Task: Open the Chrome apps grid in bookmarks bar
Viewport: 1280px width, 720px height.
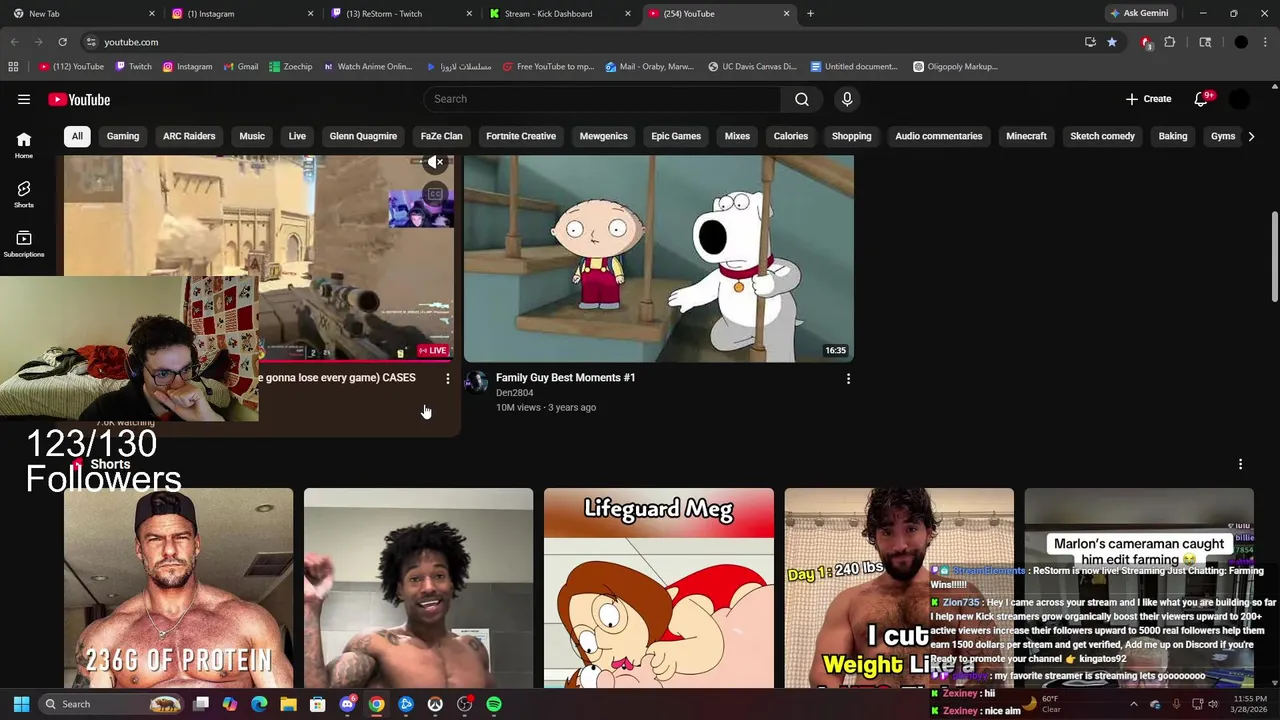Action: point(13,67)
